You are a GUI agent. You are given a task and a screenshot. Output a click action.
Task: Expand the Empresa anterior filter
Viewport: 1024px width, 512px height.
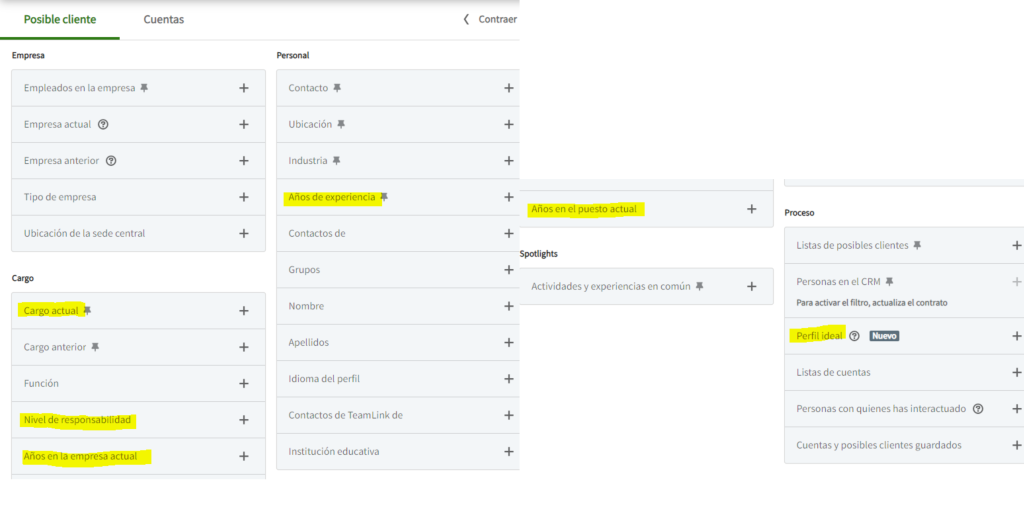pos(244,161)
